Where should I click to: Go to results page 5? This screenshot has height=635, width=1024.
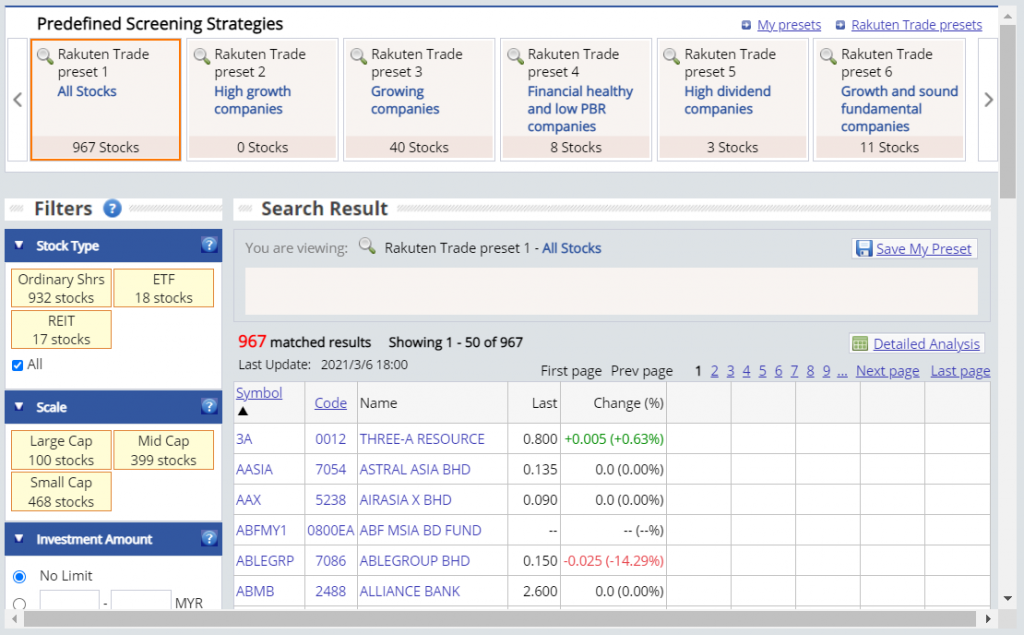(762, 371)
